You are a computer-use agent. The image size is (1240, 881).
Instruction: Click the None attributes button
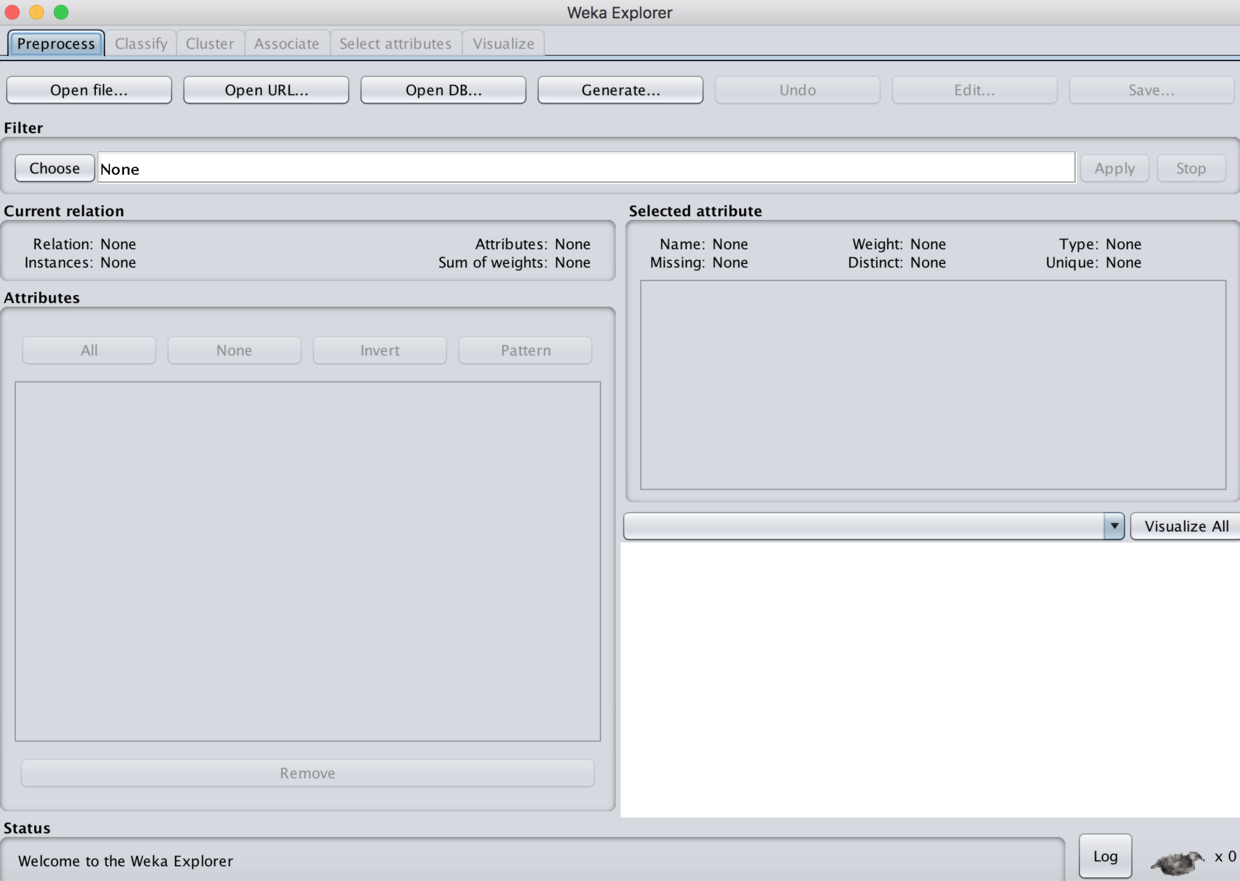tap(234, 350)
